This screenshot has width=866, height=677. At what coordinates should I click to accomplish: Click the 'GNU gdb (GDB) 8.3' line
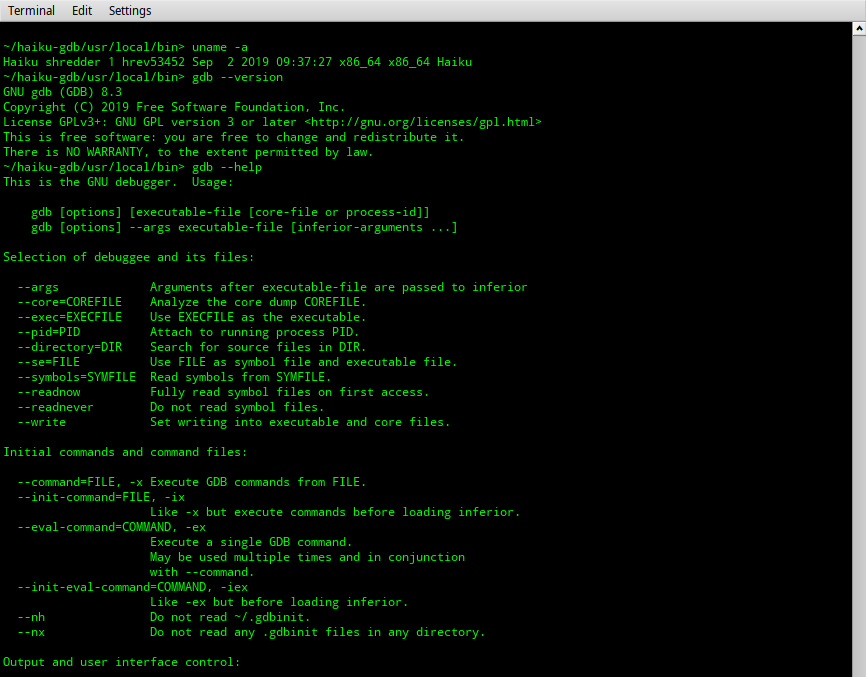62,92
